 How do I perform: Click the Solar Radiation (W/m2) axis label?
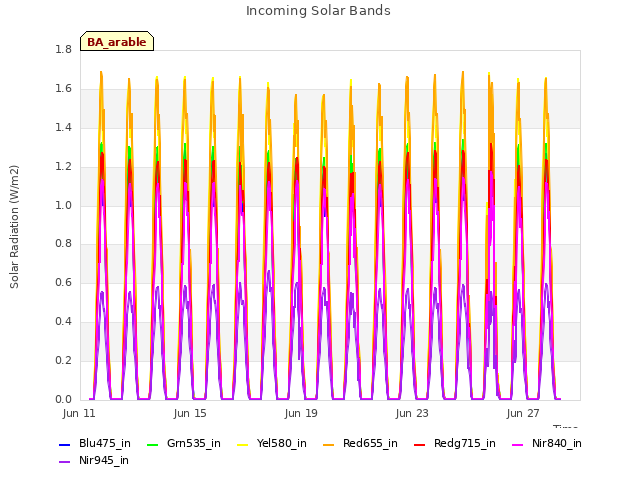coord(14,227)
